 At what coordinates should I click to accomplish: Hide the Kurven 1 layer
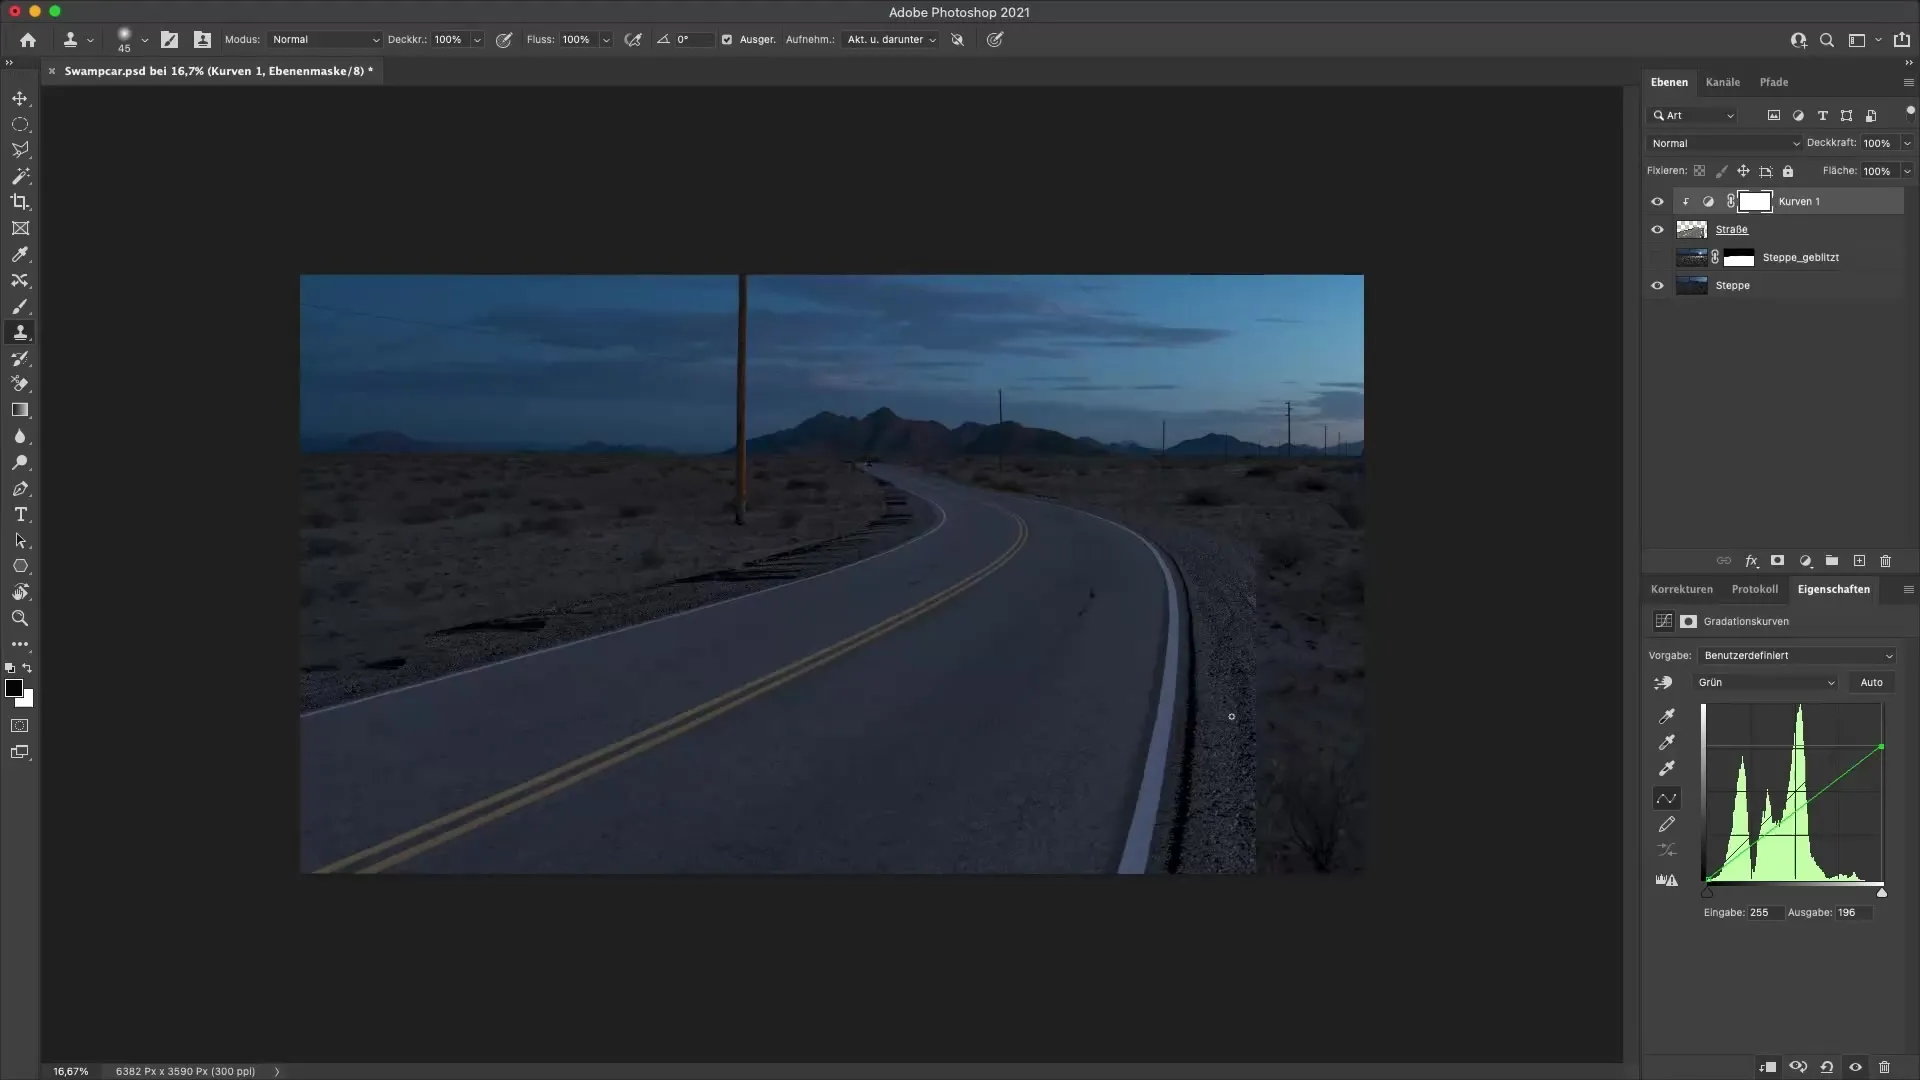1657,202
